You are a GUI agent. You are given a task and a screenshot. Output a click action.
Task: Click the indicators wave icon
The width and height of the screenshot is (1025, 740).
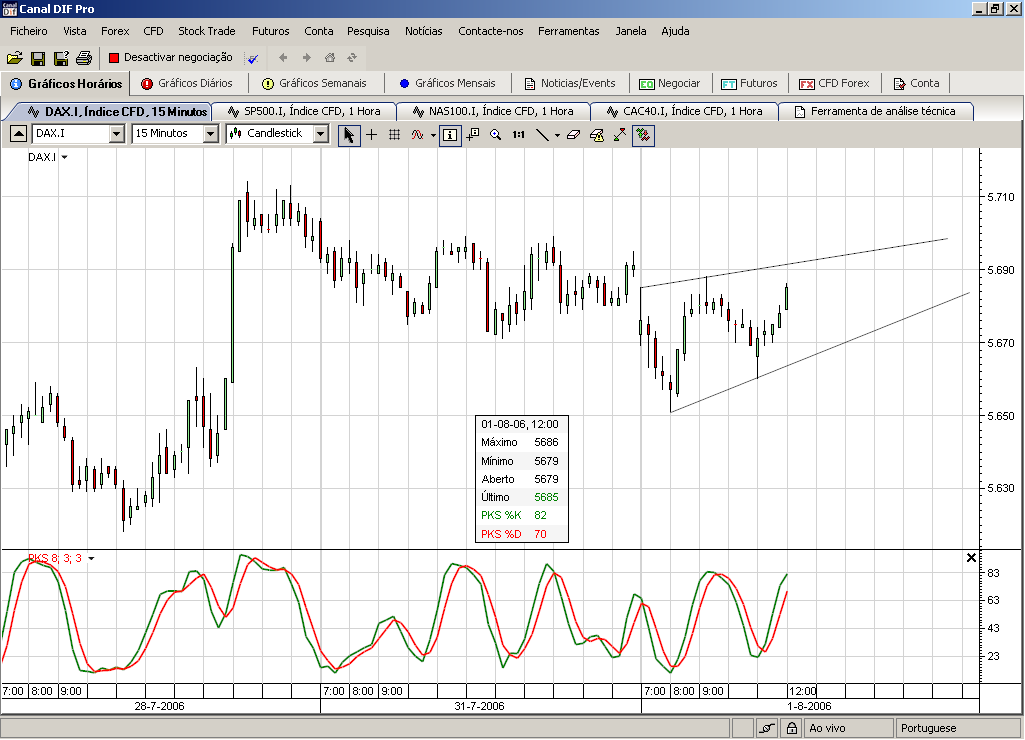point(417,135)
